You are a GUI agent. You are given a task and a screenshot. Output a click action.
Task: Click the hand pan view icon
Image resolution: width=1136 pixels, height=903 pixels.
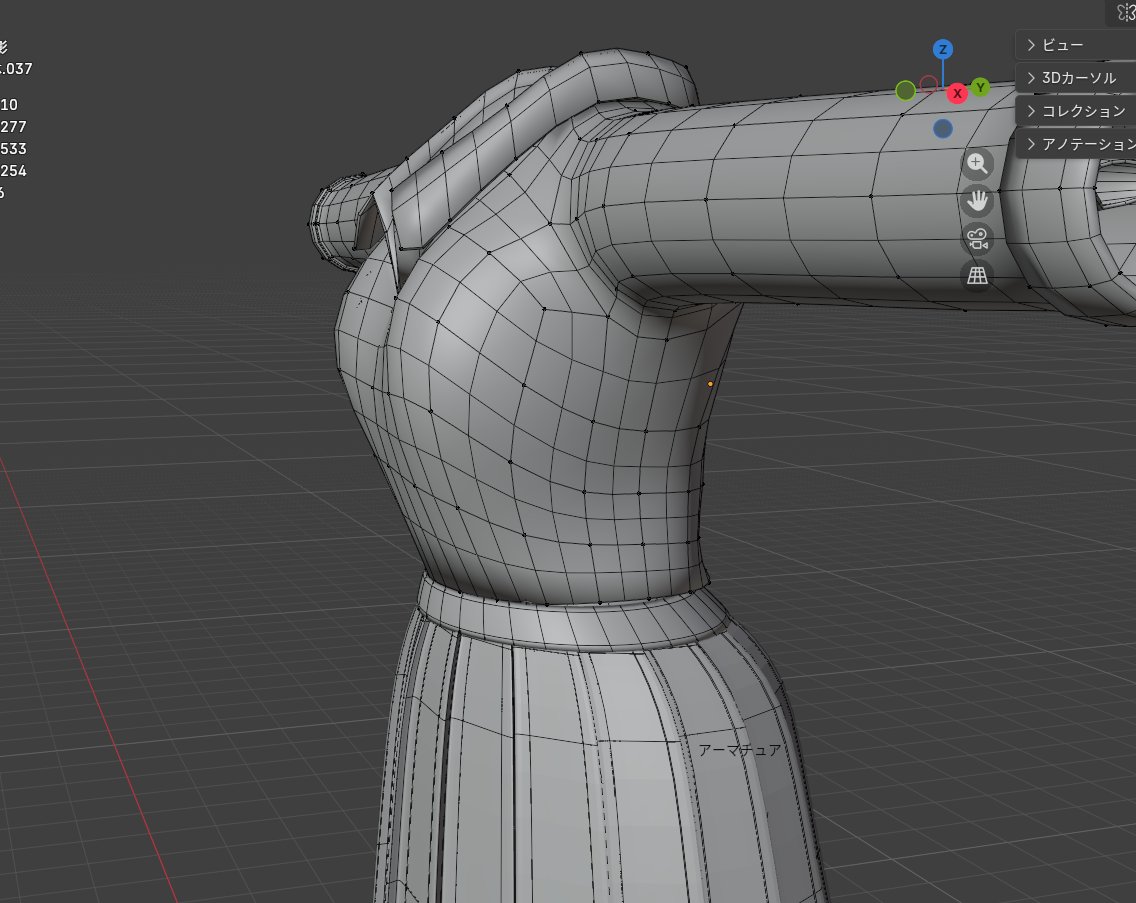coord(977,201)
